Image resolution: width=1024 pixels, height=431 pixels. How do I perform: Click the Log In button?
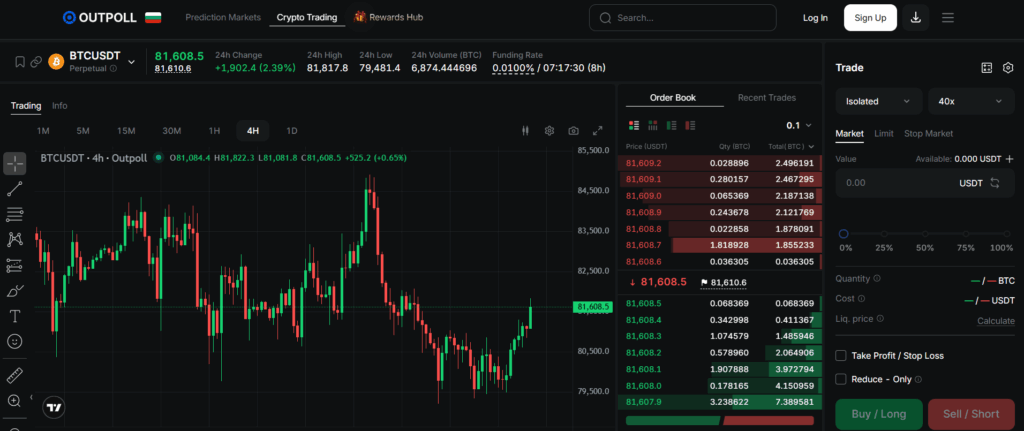[815, 18]
